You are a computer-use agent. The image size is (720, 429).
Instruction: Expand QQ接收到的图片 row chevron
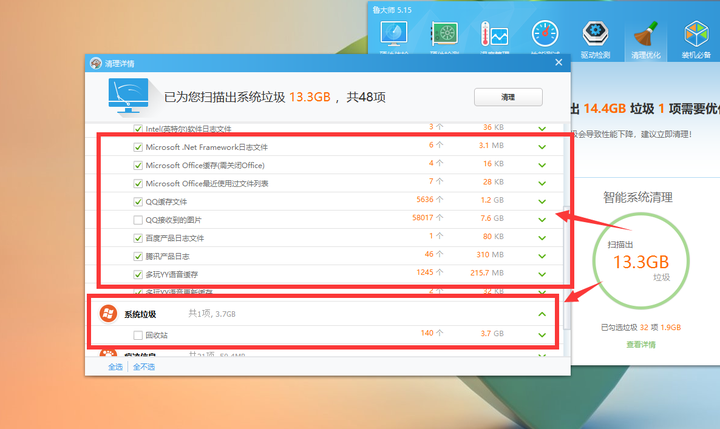click(542, 220)
